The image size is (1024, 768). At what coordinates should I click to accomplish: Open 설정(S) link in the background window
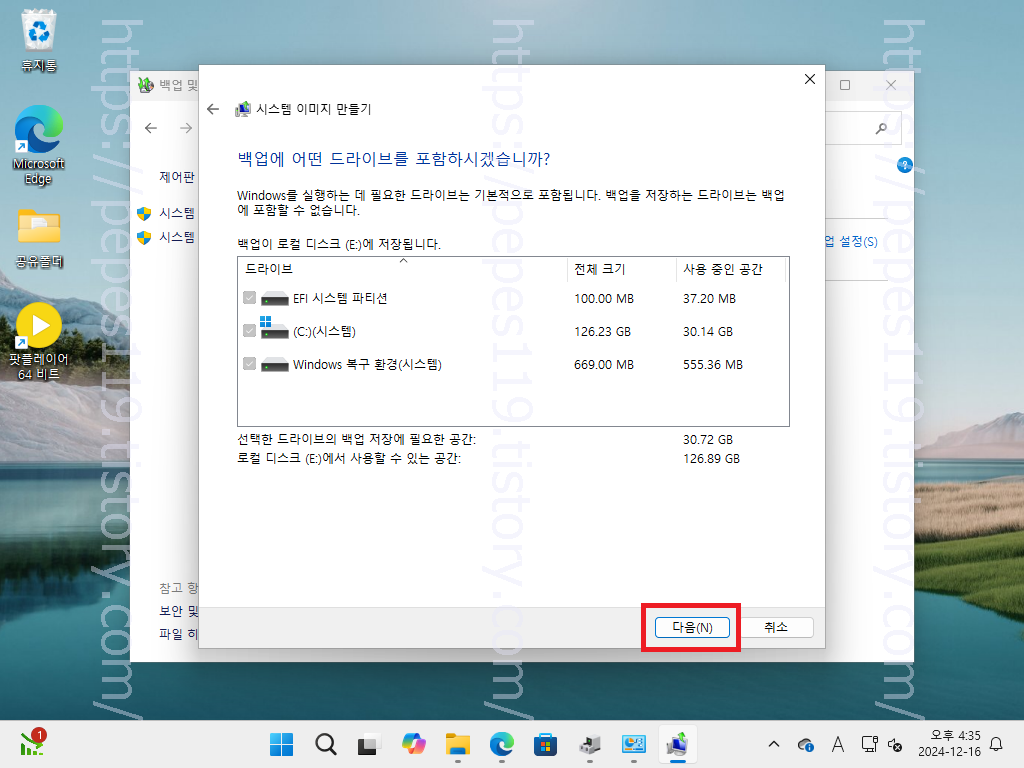(852, 242)
